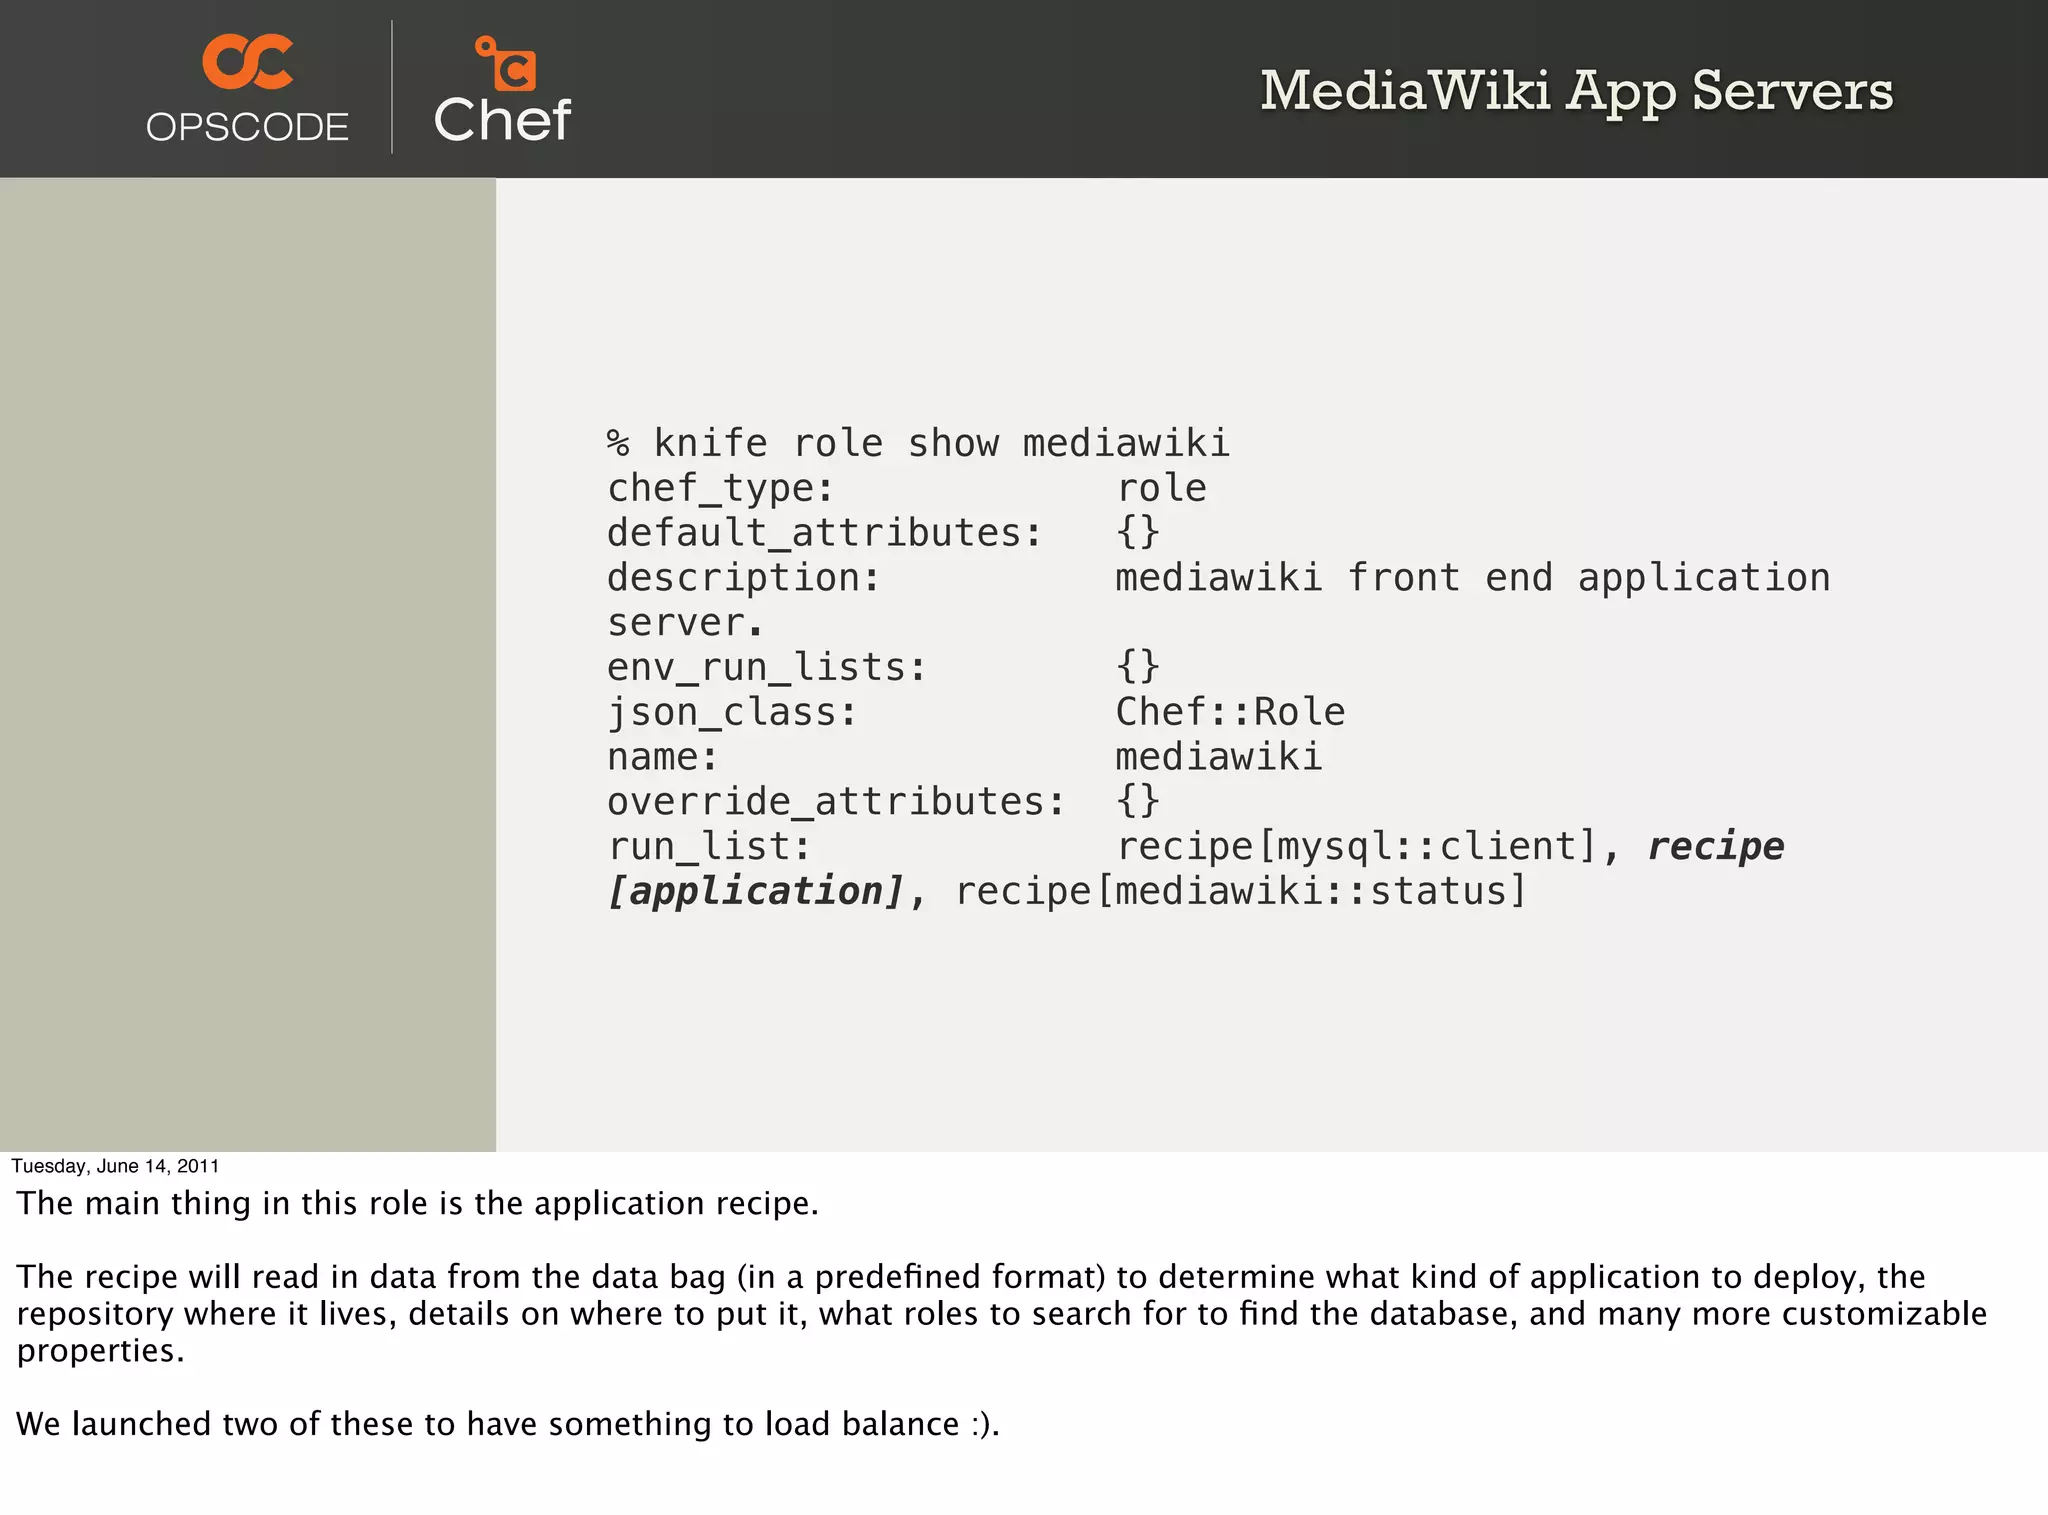2048x1515 pixels.
Task: Click the 'Chef::Role' value
Action: tap(1230, 712)
